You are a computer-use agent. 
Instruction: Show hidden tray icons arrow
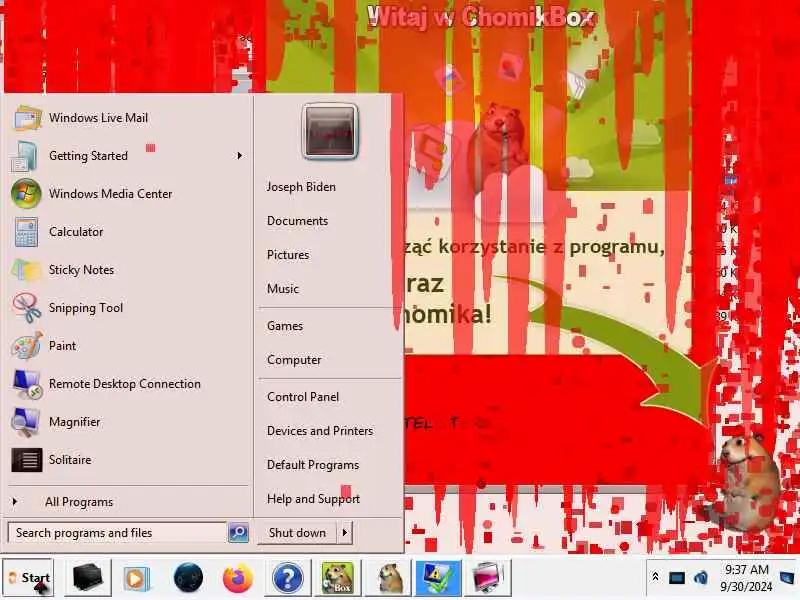pyautogui.click(x=656, y=578)
